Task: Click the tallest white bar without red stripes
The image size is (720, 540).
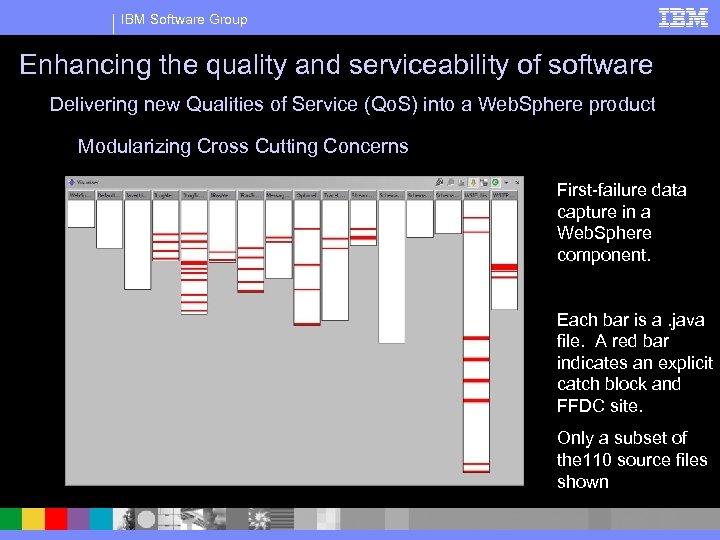Action: [x=392, y=271]
